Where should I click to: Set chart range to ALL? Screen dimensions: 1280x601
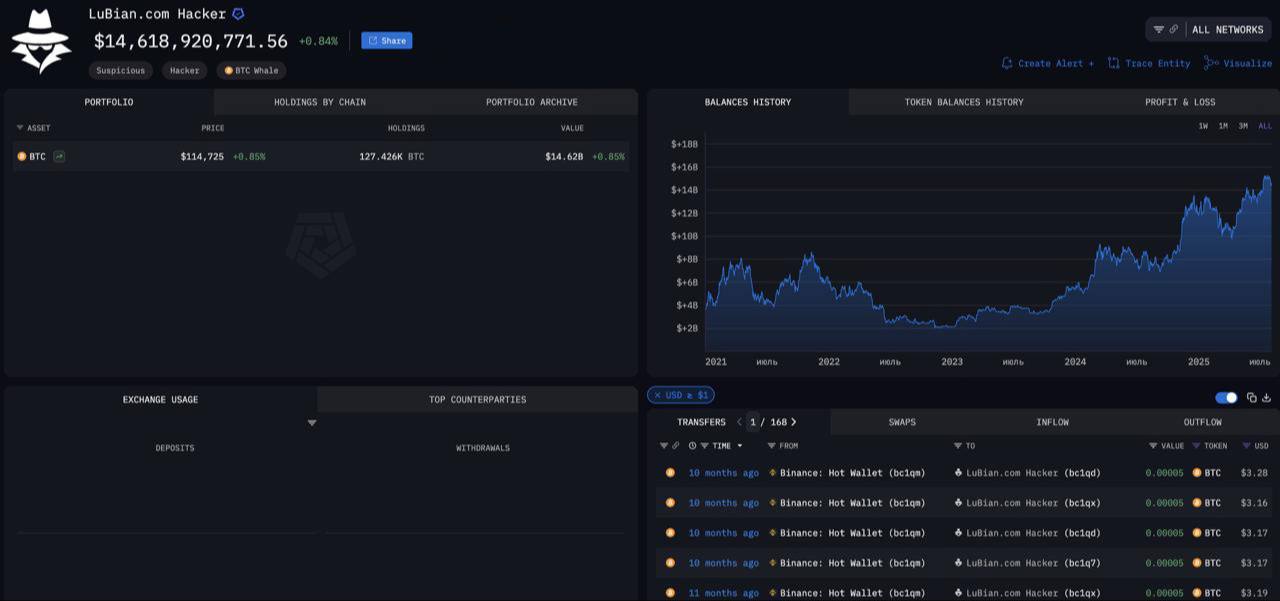click(1265, 126)
